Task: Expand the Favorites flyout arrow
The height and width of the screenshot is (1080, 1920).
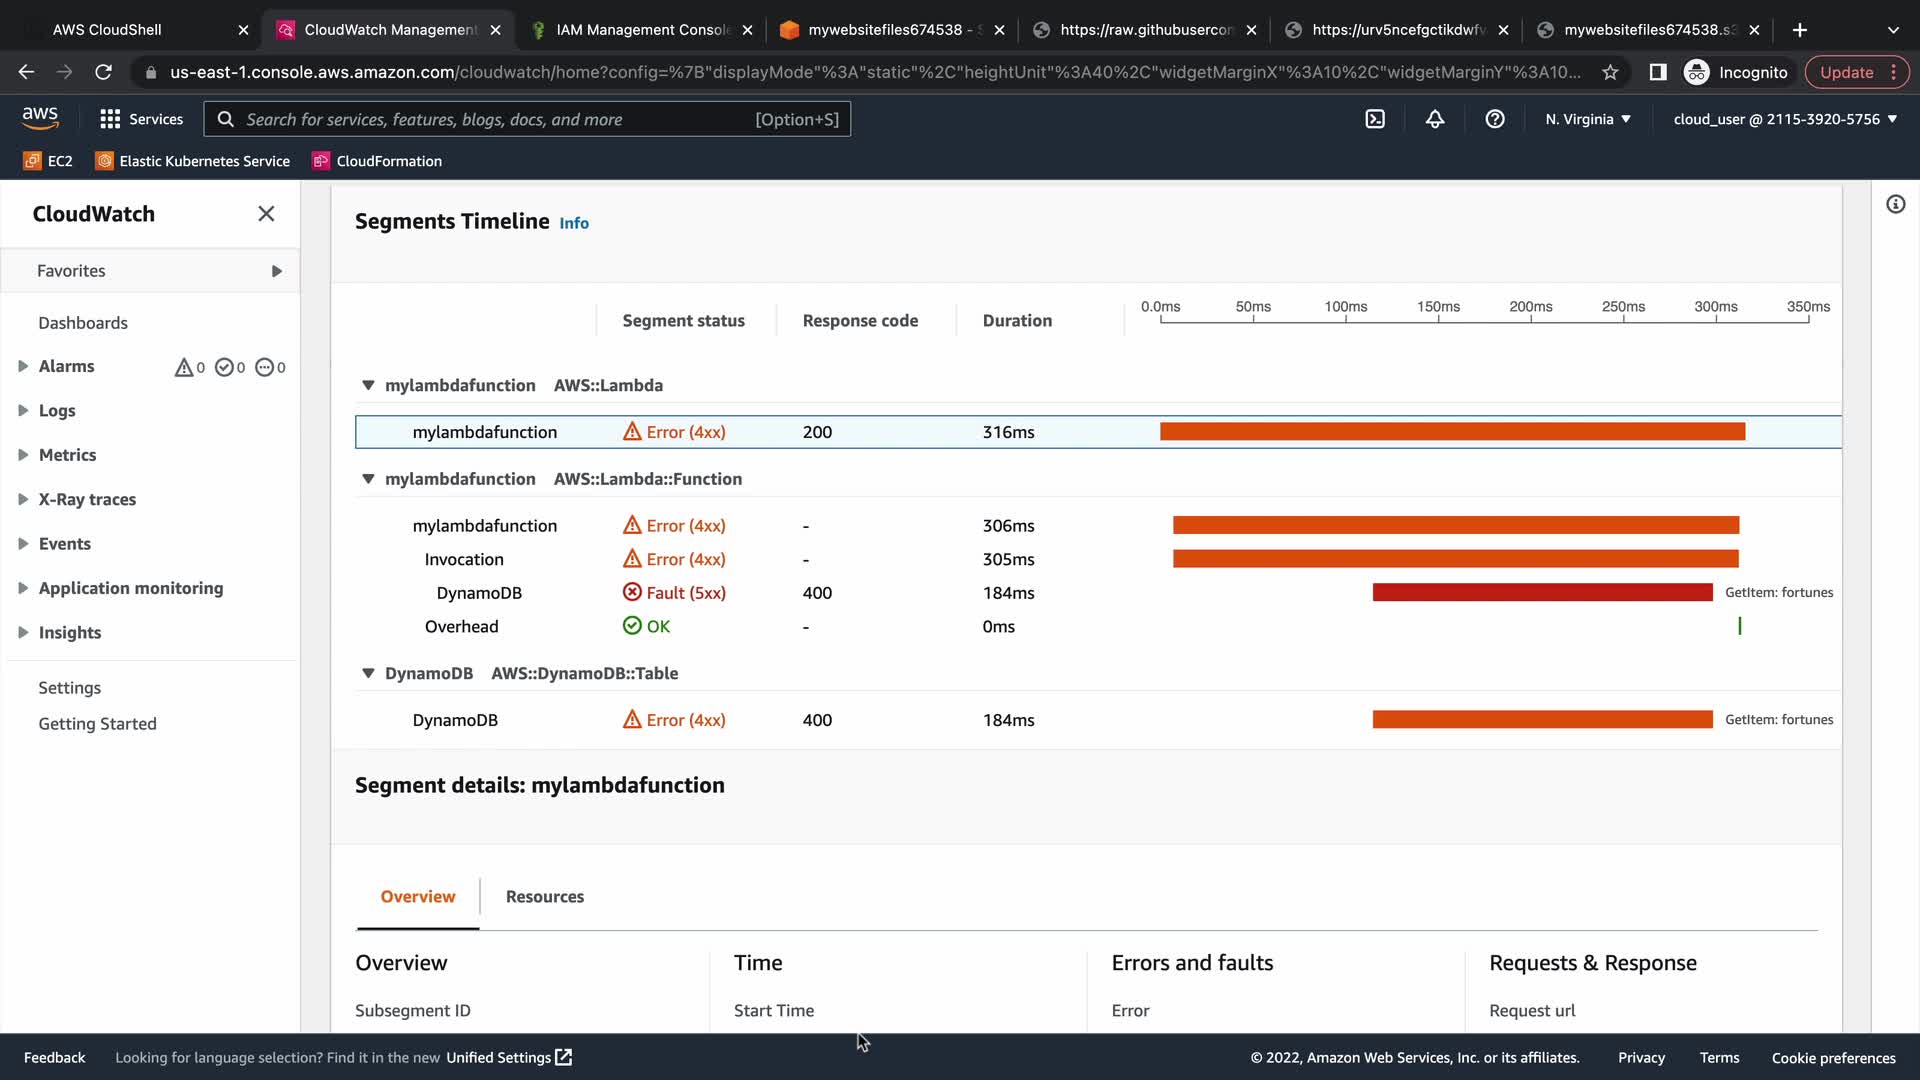Action: pos(277,271)
